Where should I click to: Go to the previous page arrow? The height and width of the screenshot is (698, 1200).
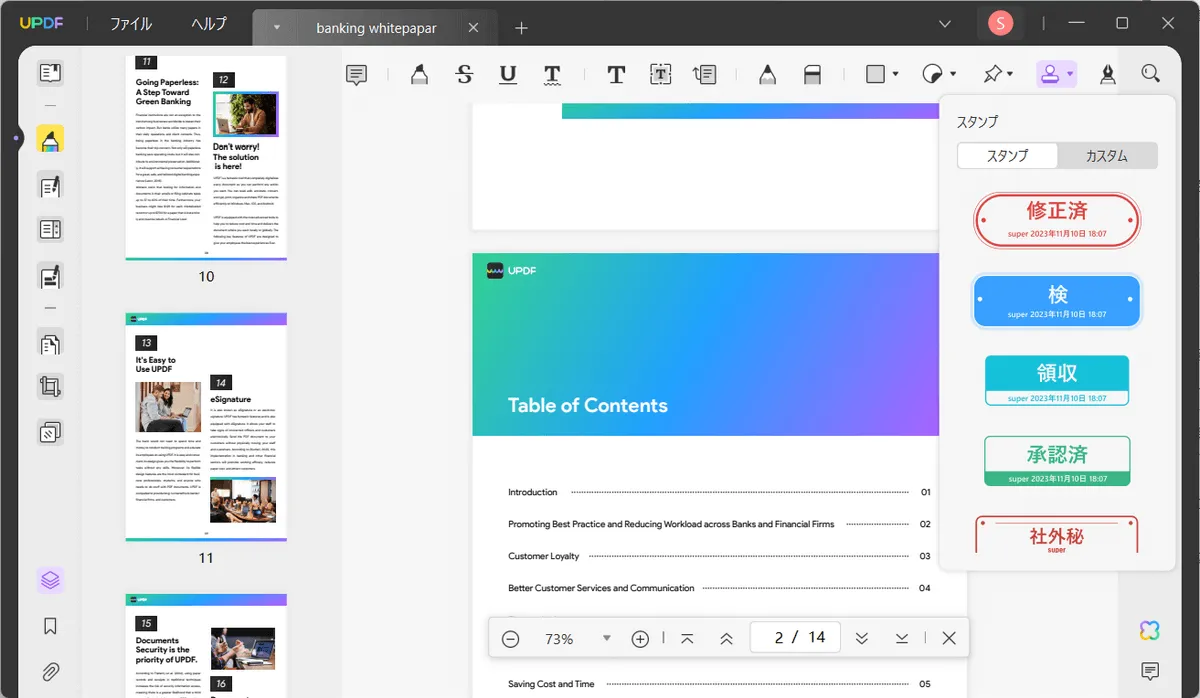pyautogui.click(x=727, y=638)
